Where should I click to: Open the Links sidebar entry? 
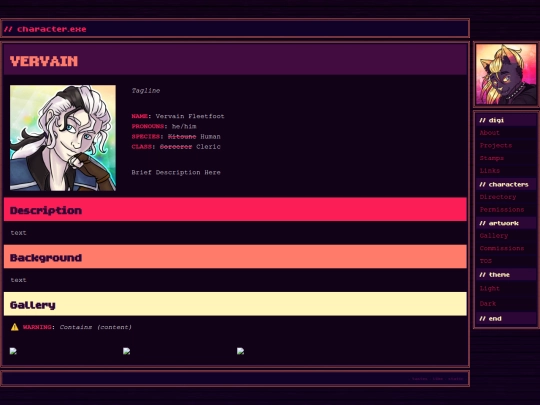489,170
